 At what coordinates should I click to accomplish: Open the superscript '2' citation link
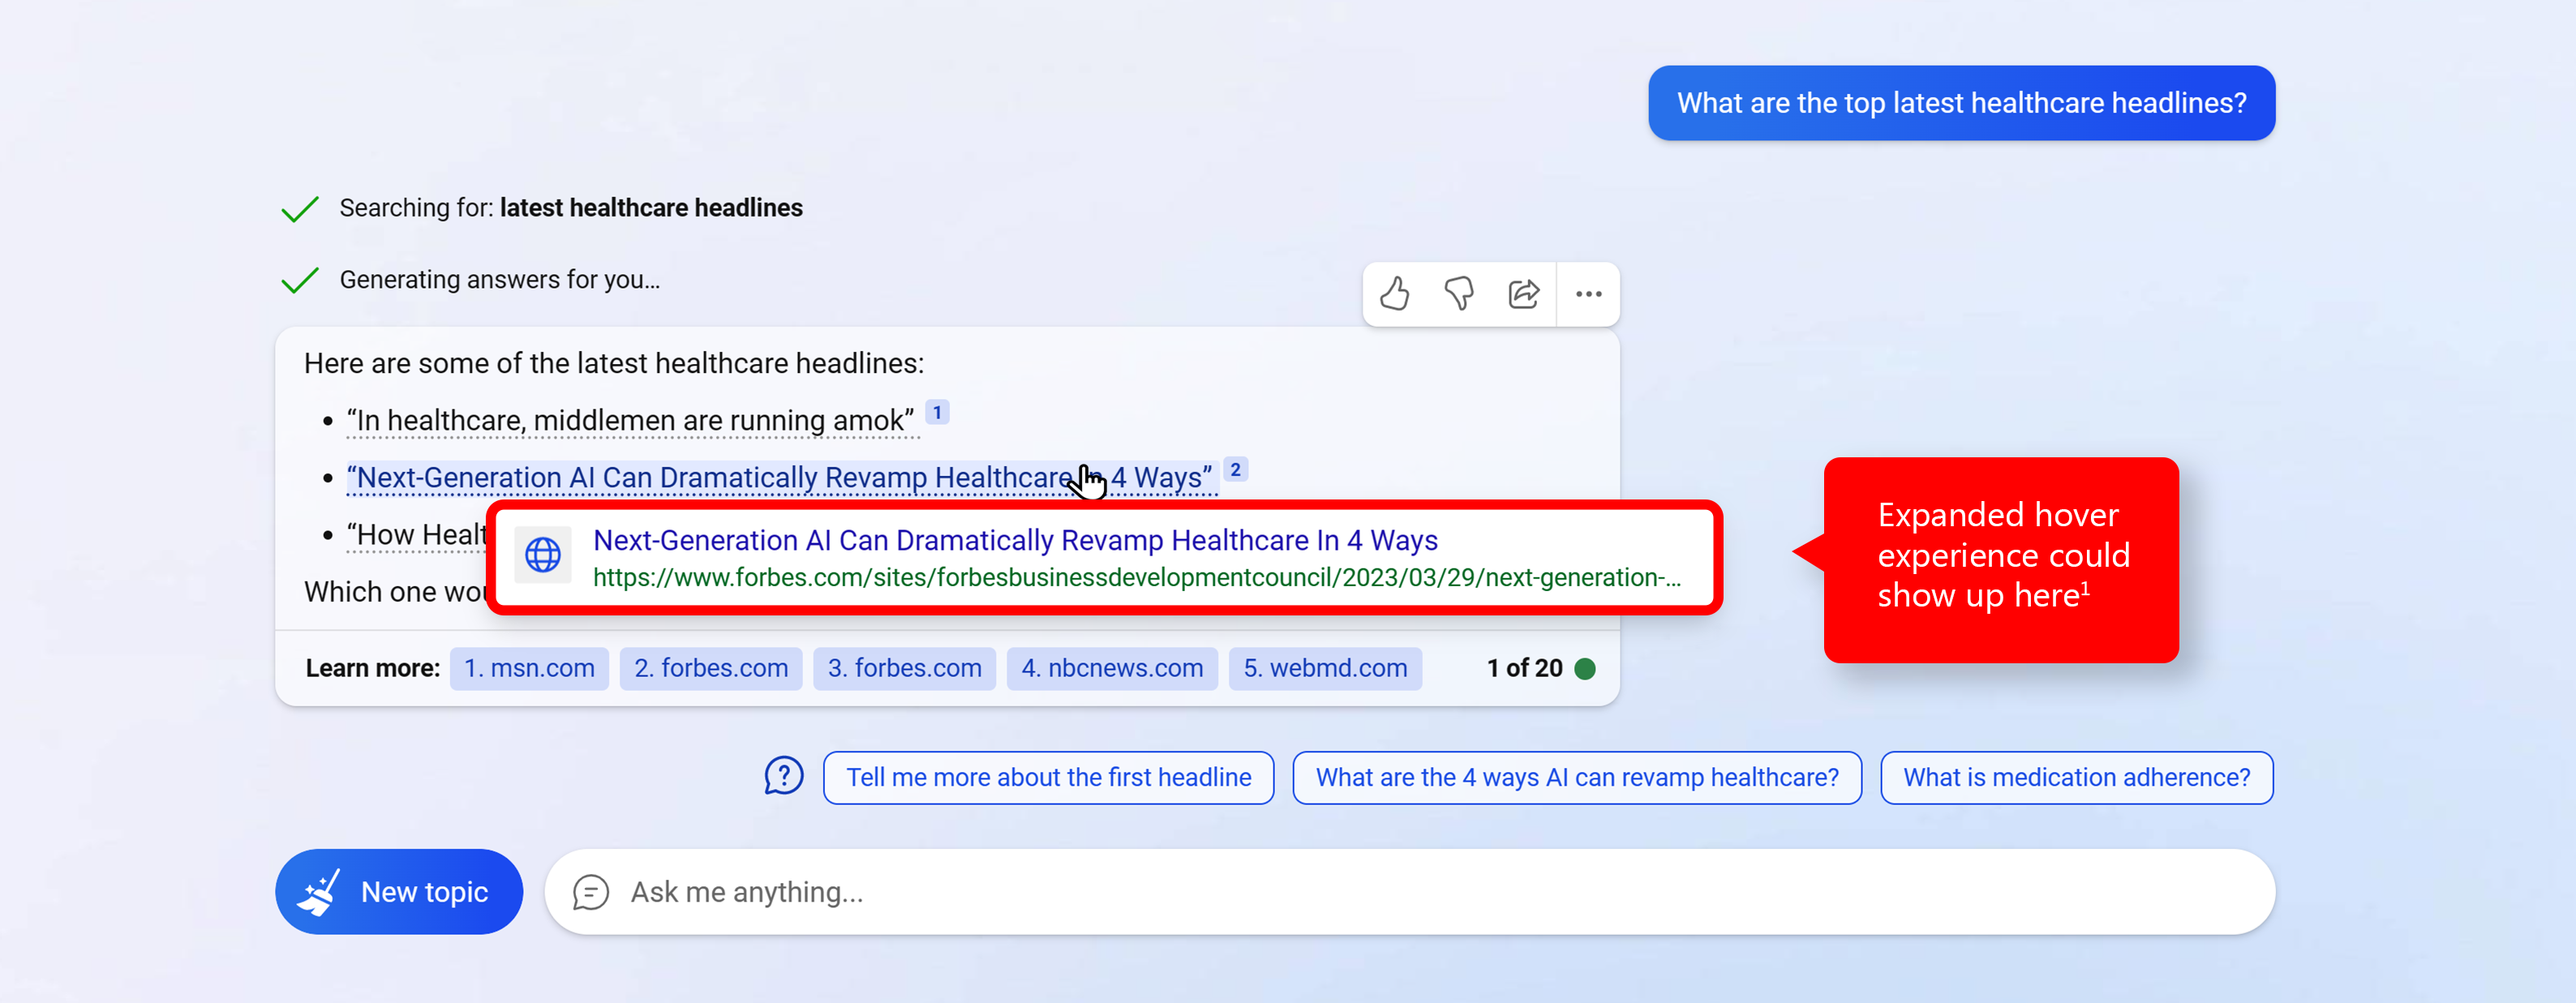(x=1242, y=468)
